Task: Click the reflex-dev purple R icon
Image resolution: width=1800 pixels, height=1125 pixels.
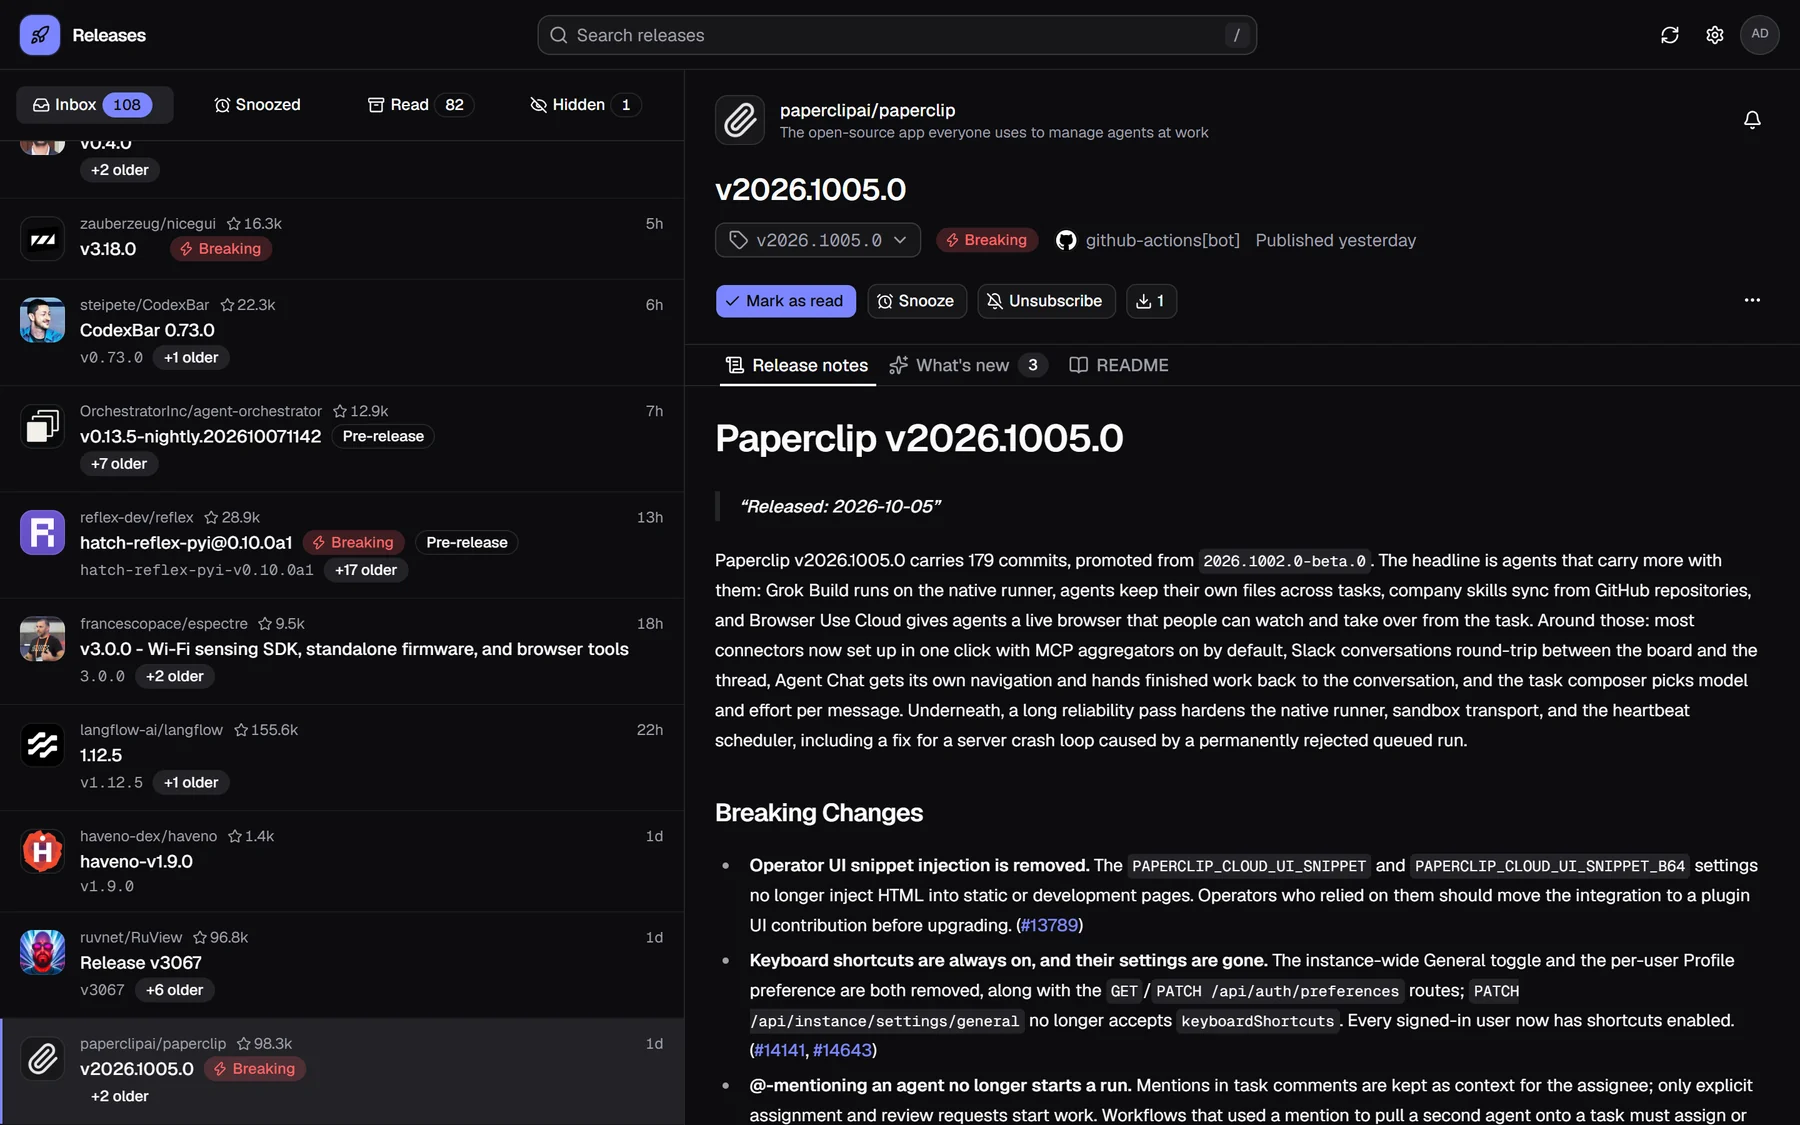Action: tap(42, 533)
